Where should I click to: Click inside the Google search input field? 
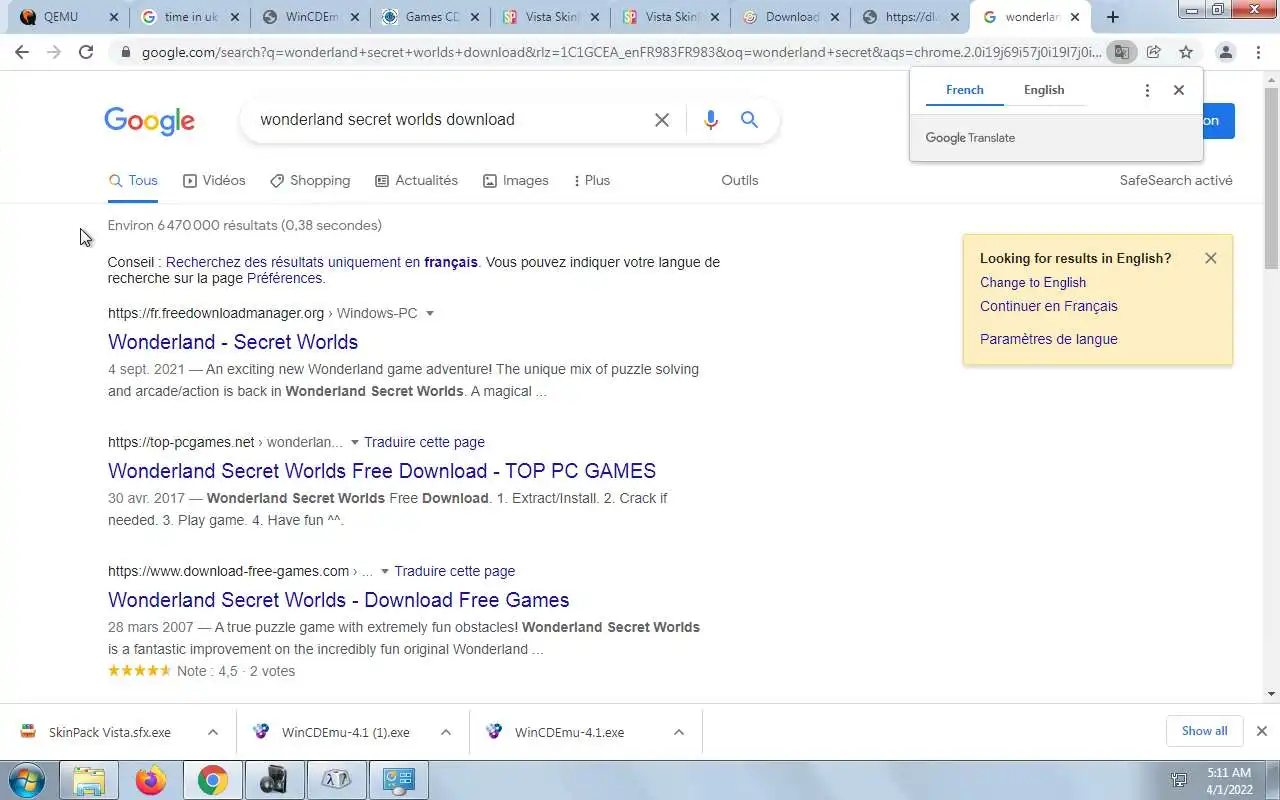[x=450, y=120]
